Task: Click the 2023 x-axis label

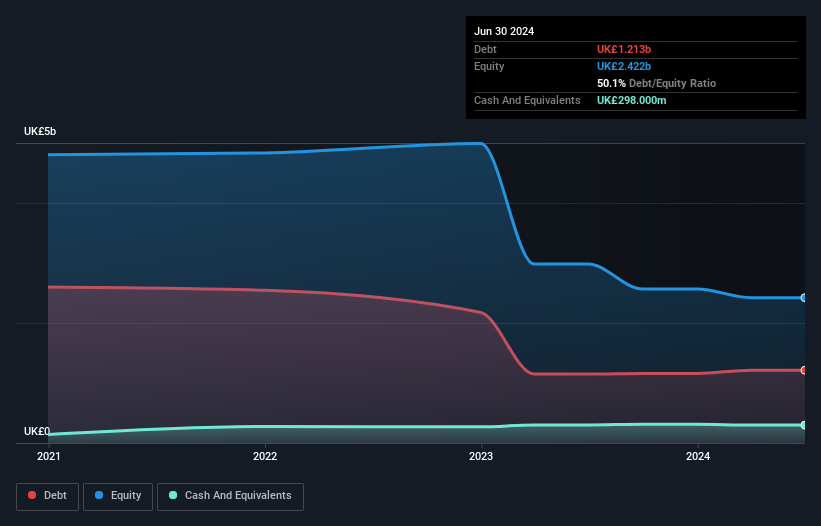Action: 481,456
